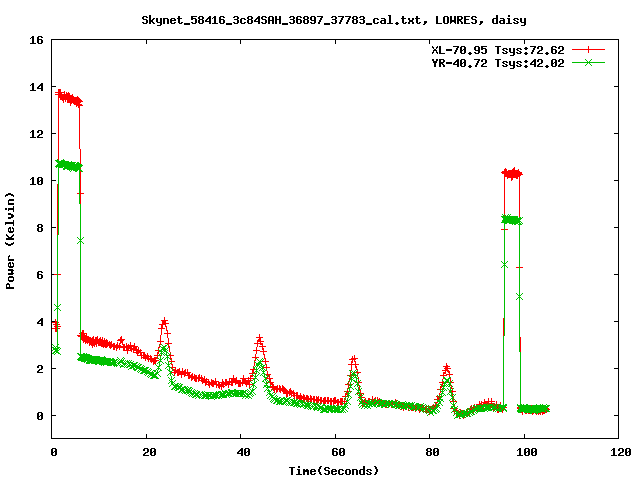
Task: Click the red peak near 64 seconds
Action: click(353, 360)
